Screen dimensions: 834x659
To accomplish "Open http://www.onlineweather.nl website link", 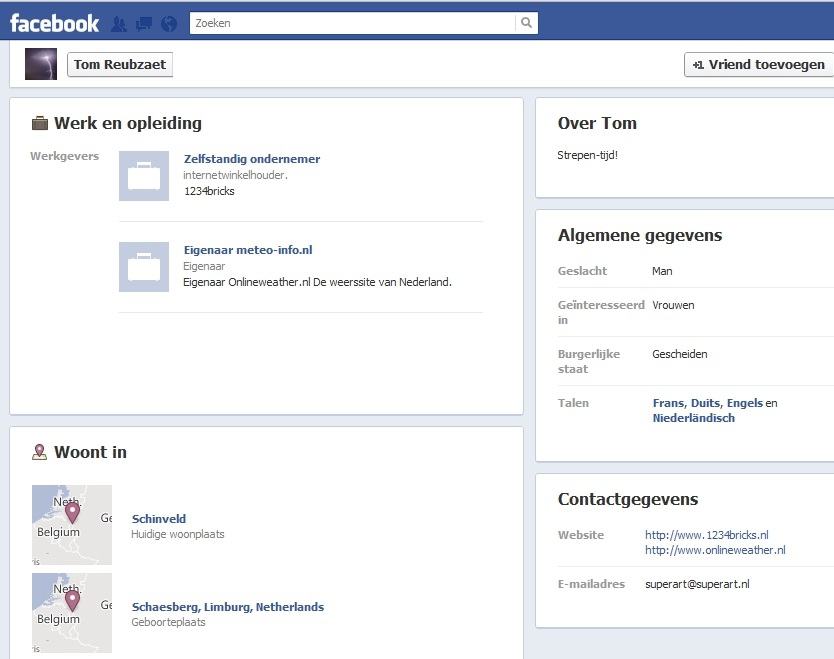I will (x=715, y=550).
